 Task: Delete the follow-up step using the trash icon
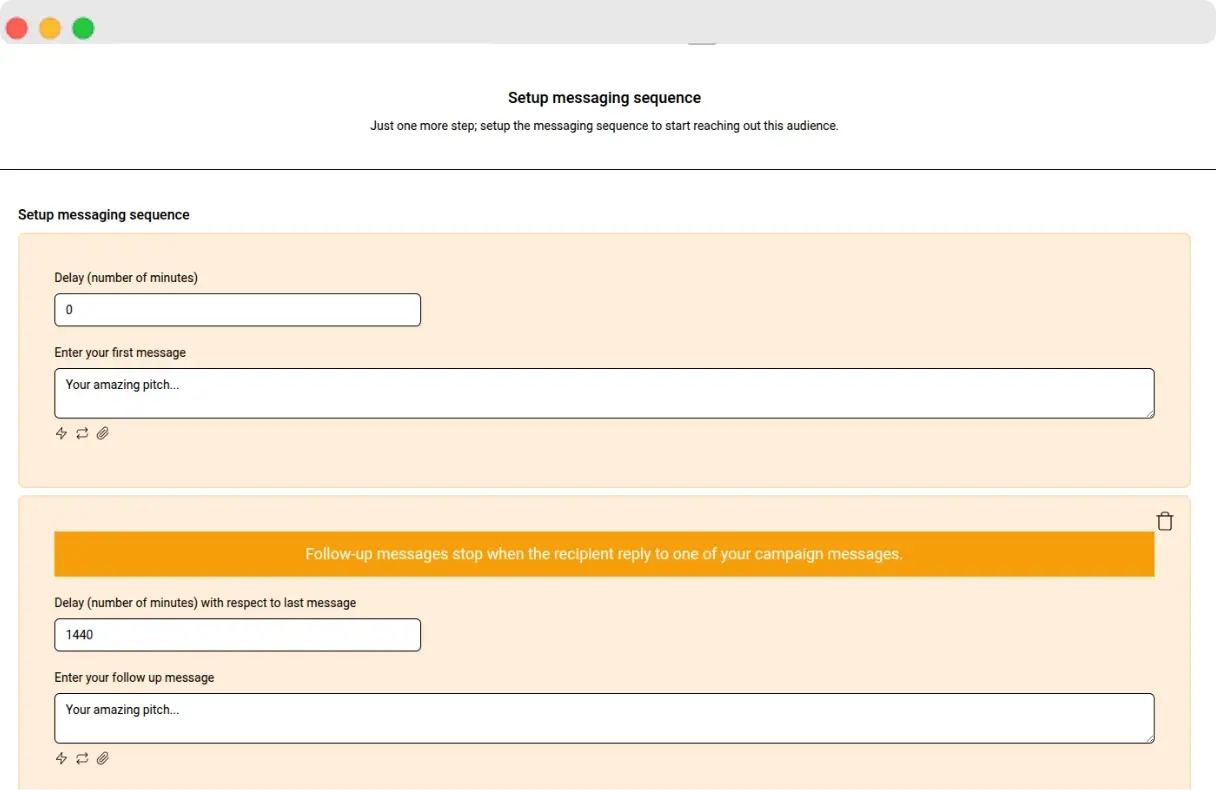click(1164, 520)
